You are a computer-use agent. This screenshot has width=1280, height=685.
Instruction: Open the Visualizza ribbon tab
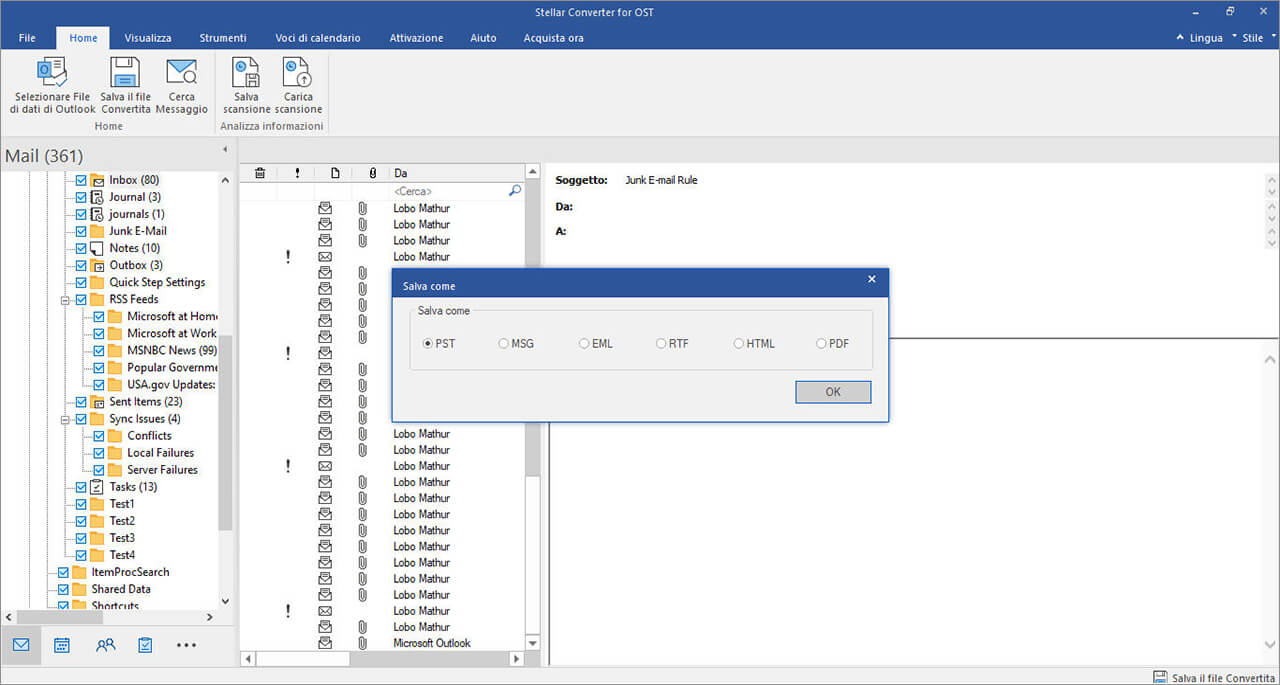click(148, 38)
